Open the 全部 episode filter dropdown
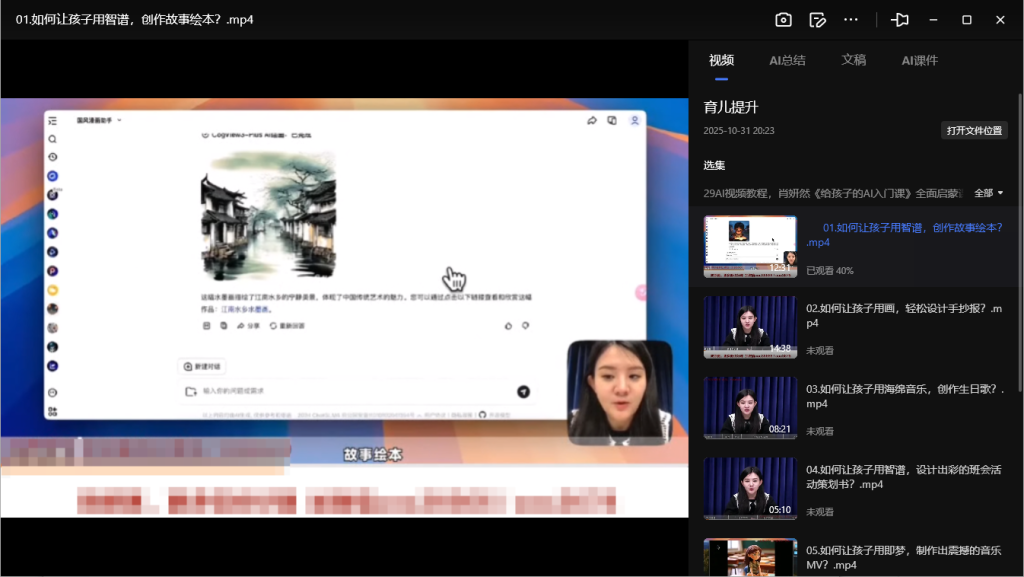1024x577 pixels. [989, 192]
